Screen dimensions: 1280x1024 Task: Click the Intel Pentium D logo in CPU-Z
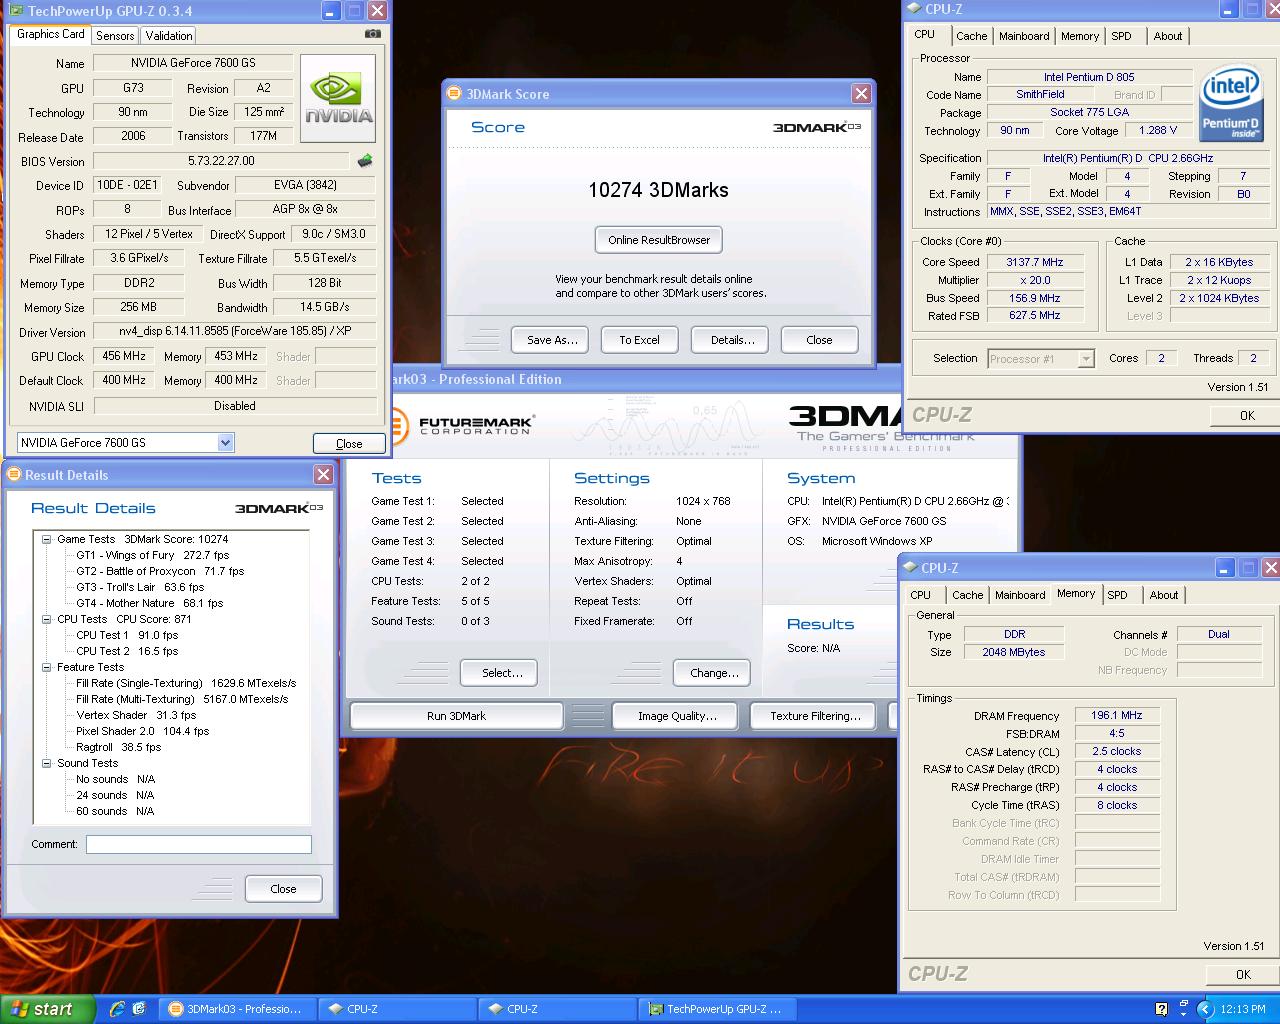[1231, 105]
